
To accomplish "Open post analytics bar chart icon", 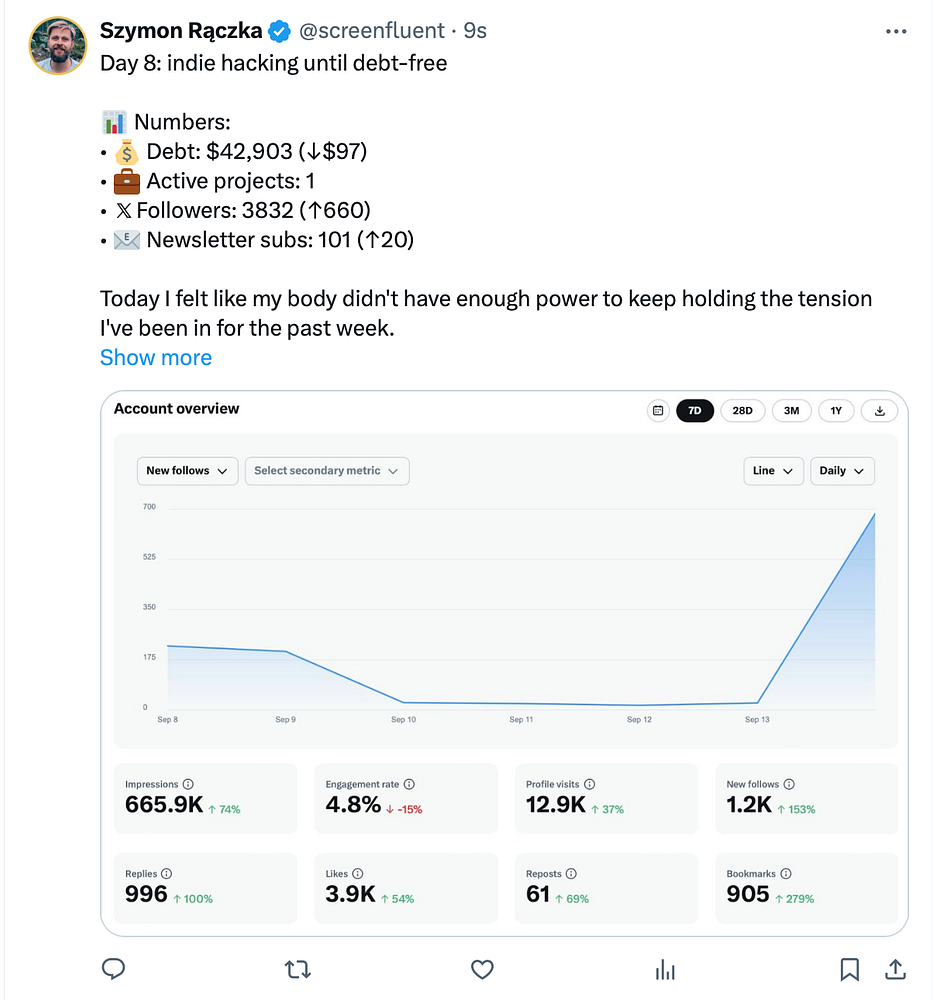I will tap(665, 969).
